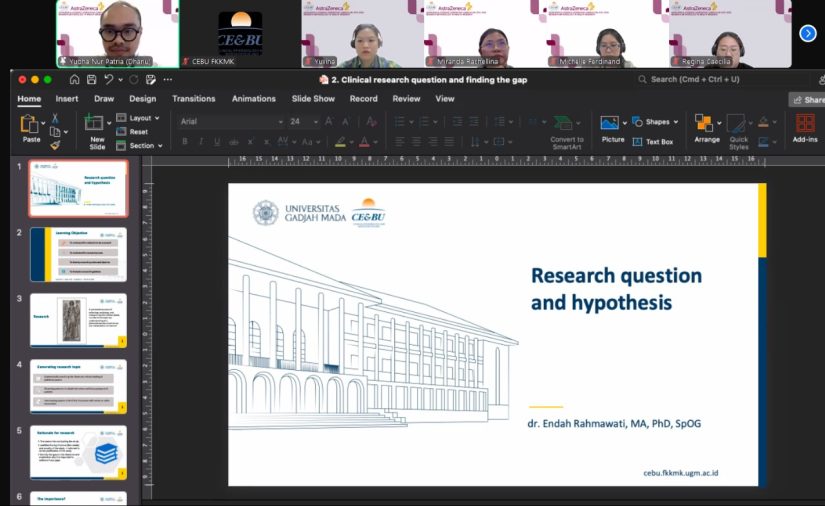Open the Add-ins icon

(805, 124)
